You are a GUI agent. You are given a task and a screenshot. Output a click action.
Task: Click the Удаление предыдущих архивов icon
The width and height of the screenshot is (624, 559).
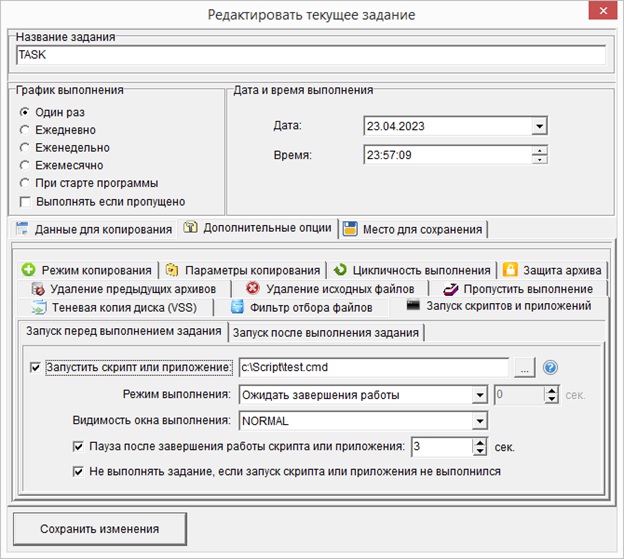coord(38,289)
